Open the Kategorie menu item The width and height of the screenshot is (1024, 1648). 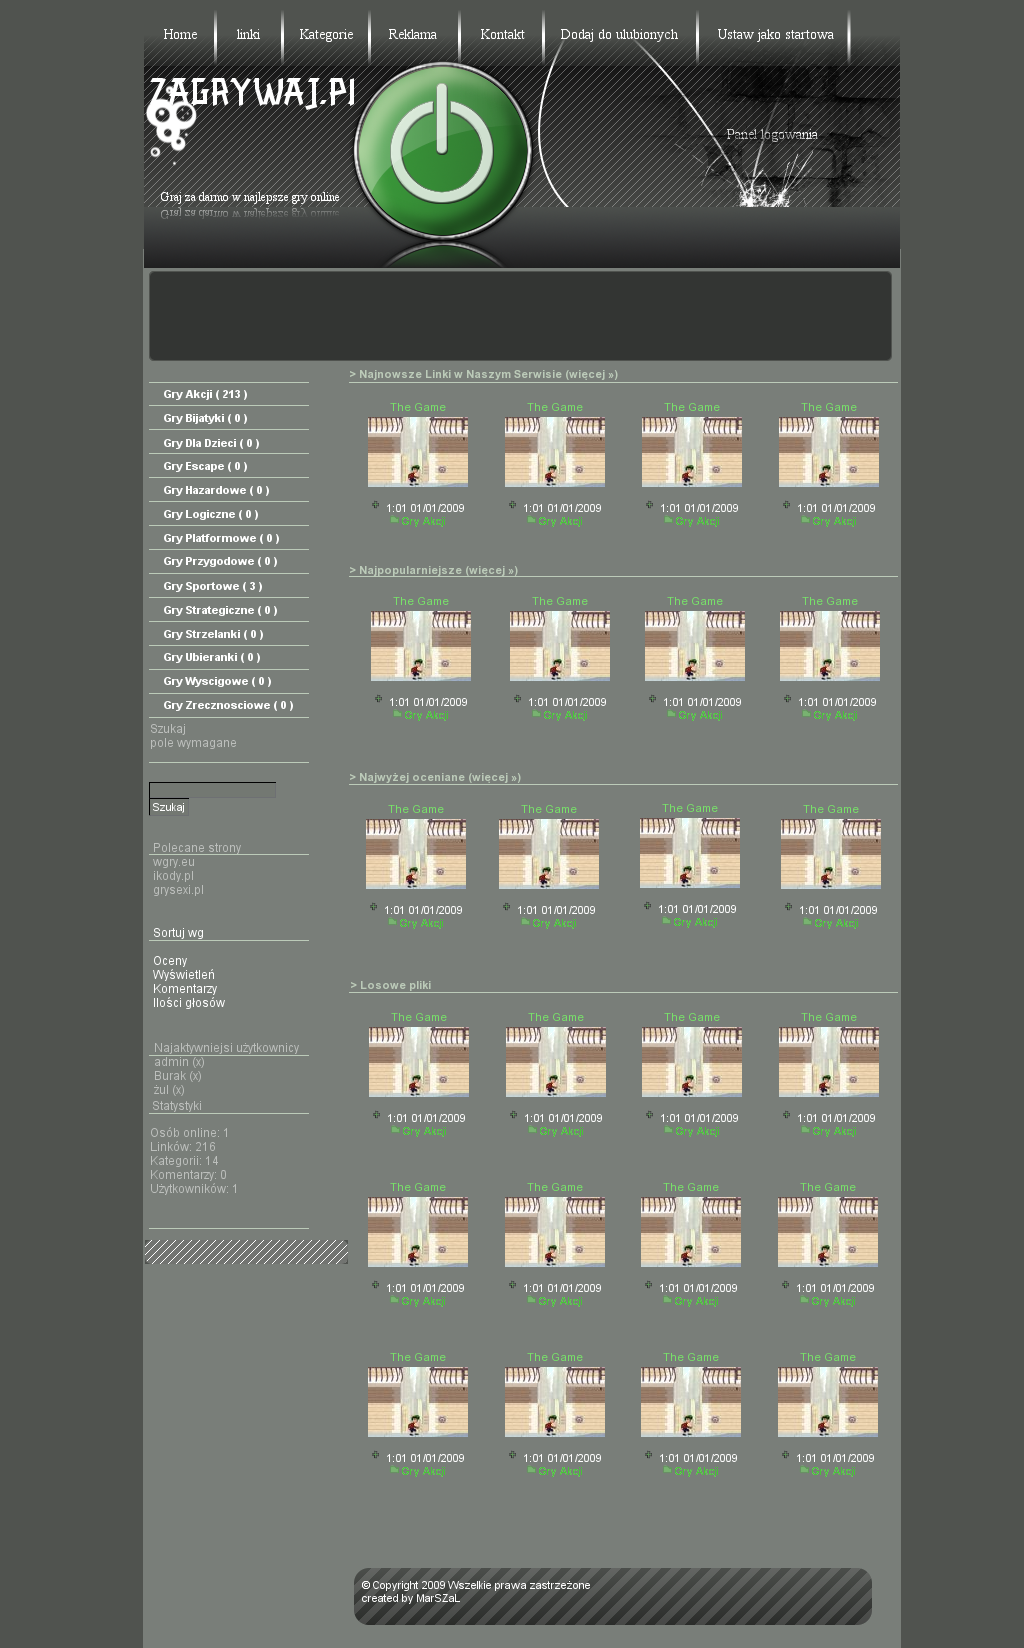[x=326, y=35]
